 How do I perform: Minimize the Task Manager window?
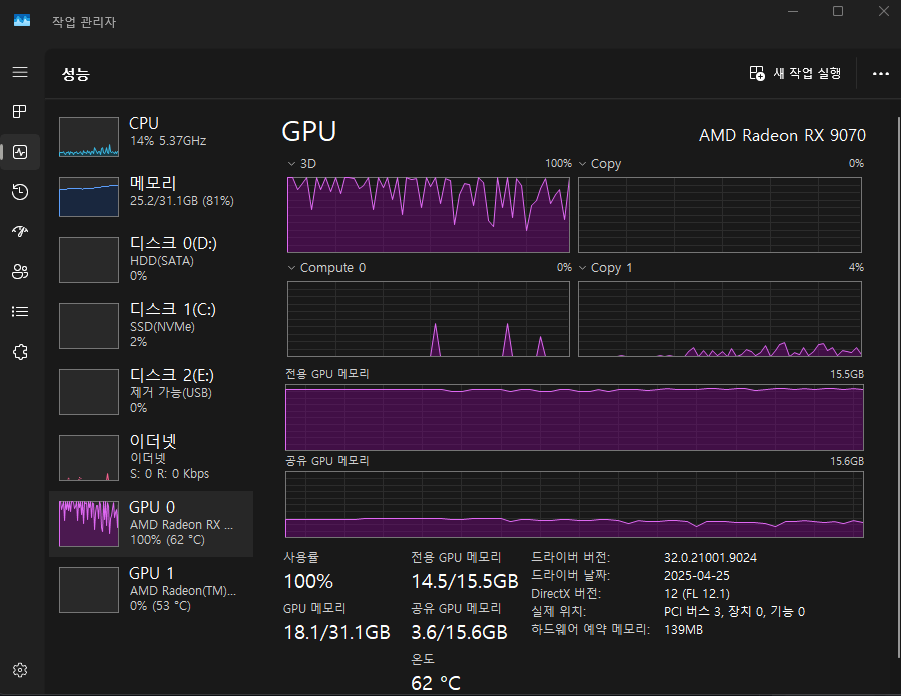click(793, 11)
